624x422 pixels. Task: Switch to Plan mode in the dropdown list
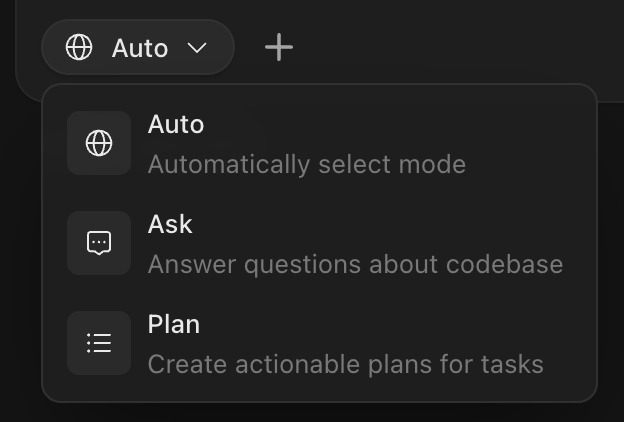click(319, 343)
